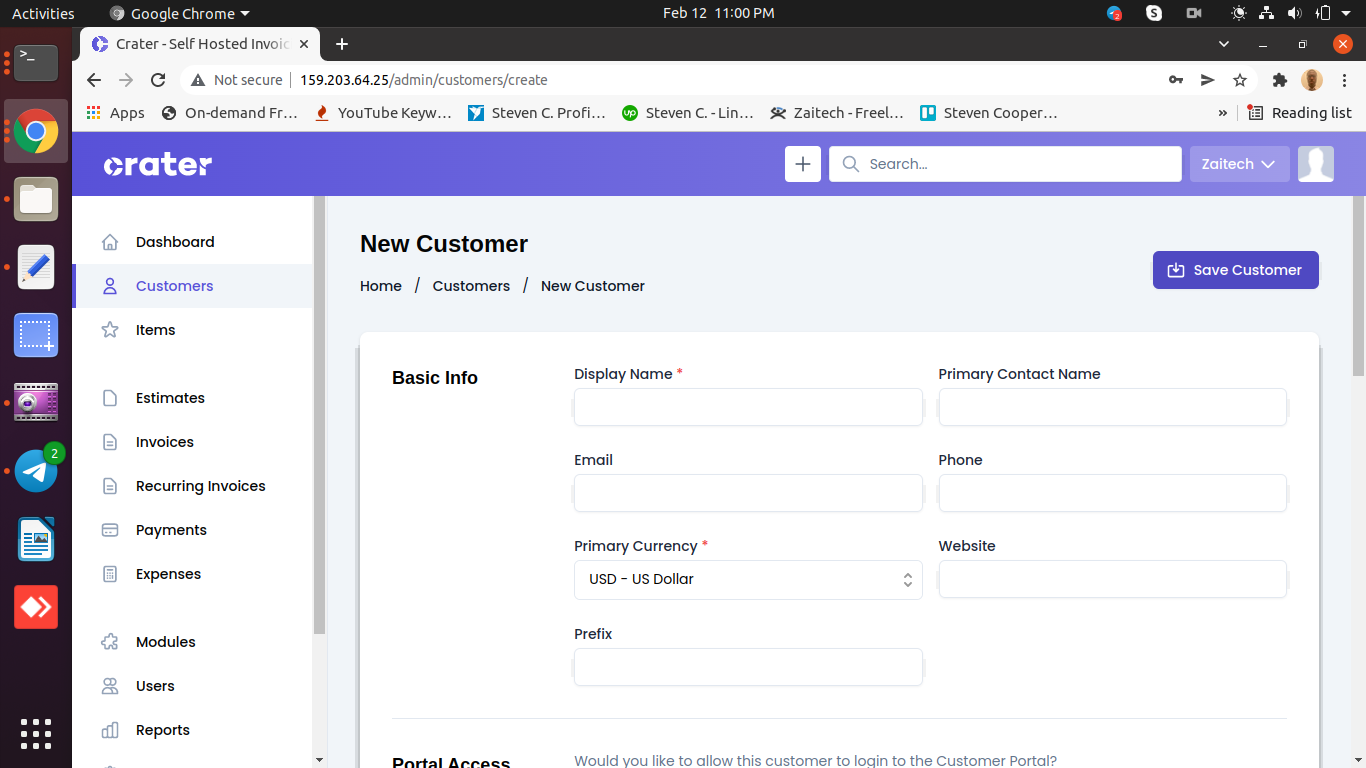Open Chrome tab search dropdown arrow

coord(1224,44)
